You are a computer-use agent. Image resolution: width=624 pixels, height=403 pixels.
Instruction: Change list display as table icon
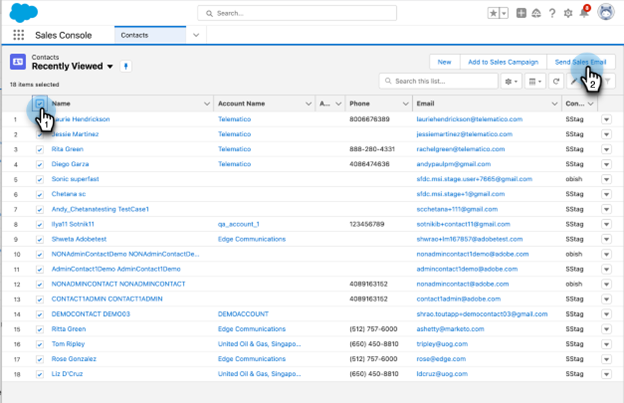click(x=535, y=82)
